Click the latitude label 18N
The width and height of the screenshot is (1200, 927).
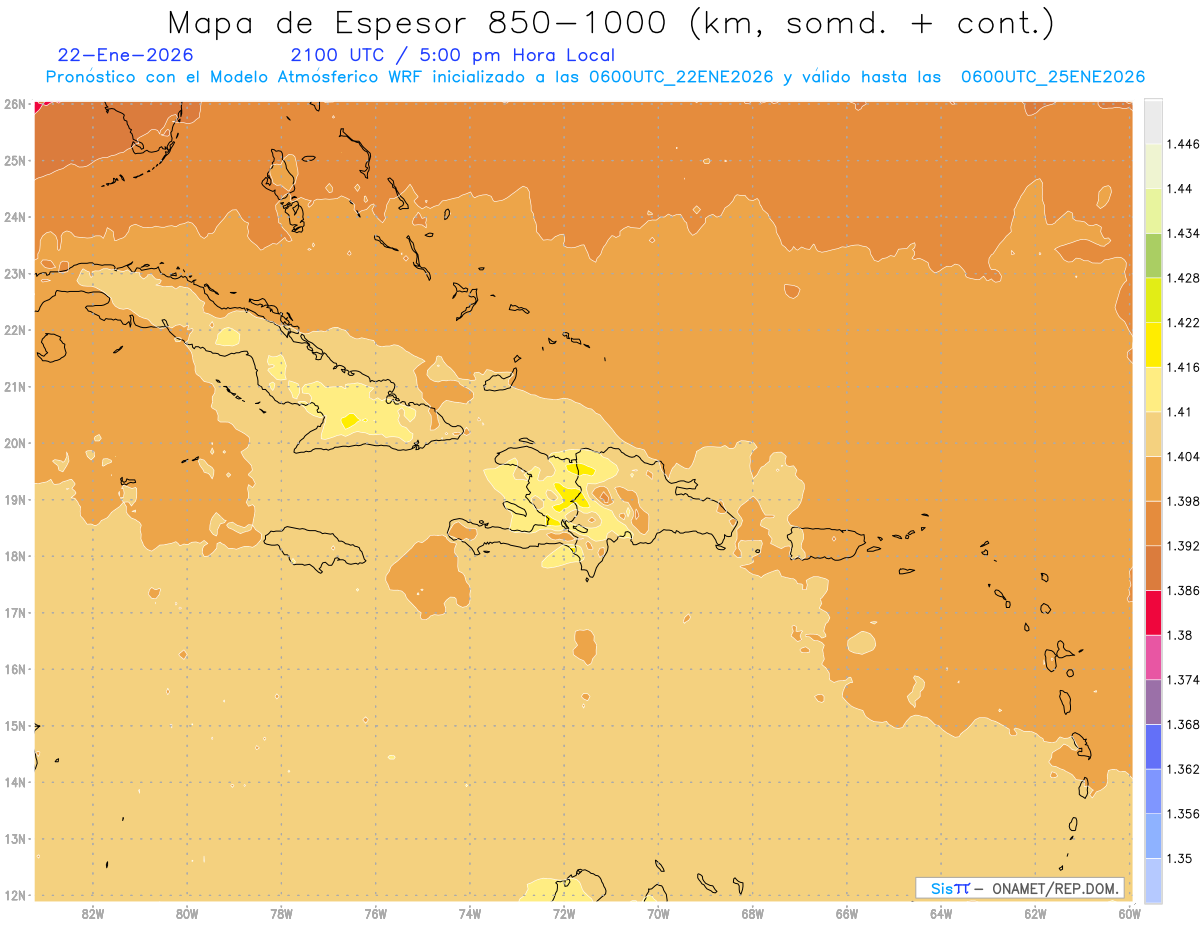click(x=14, y=556)
